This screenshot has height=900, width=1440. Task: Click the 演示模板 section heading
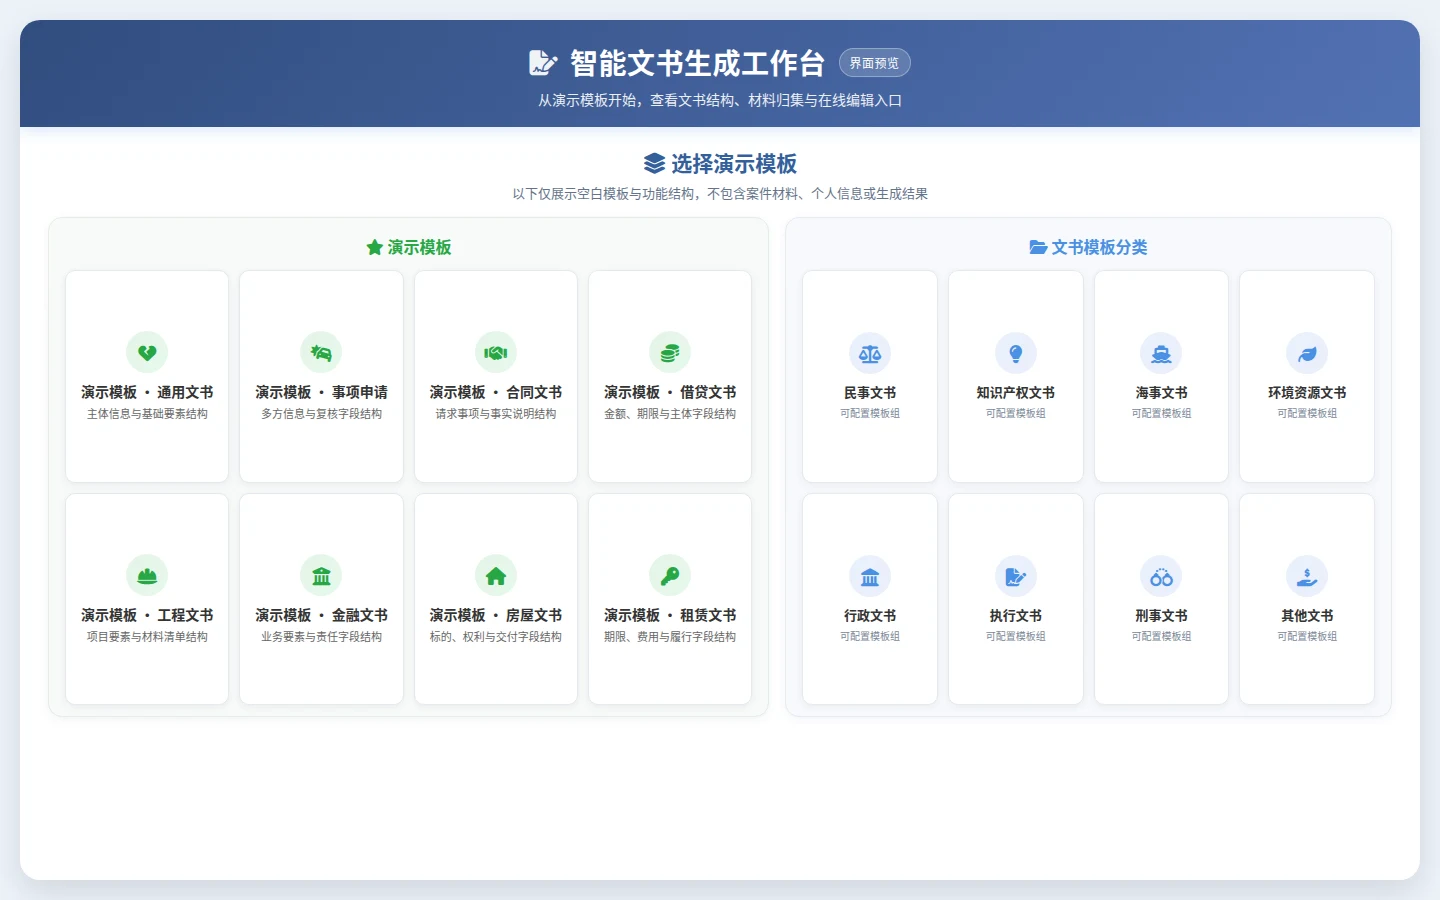pos(420,247)
